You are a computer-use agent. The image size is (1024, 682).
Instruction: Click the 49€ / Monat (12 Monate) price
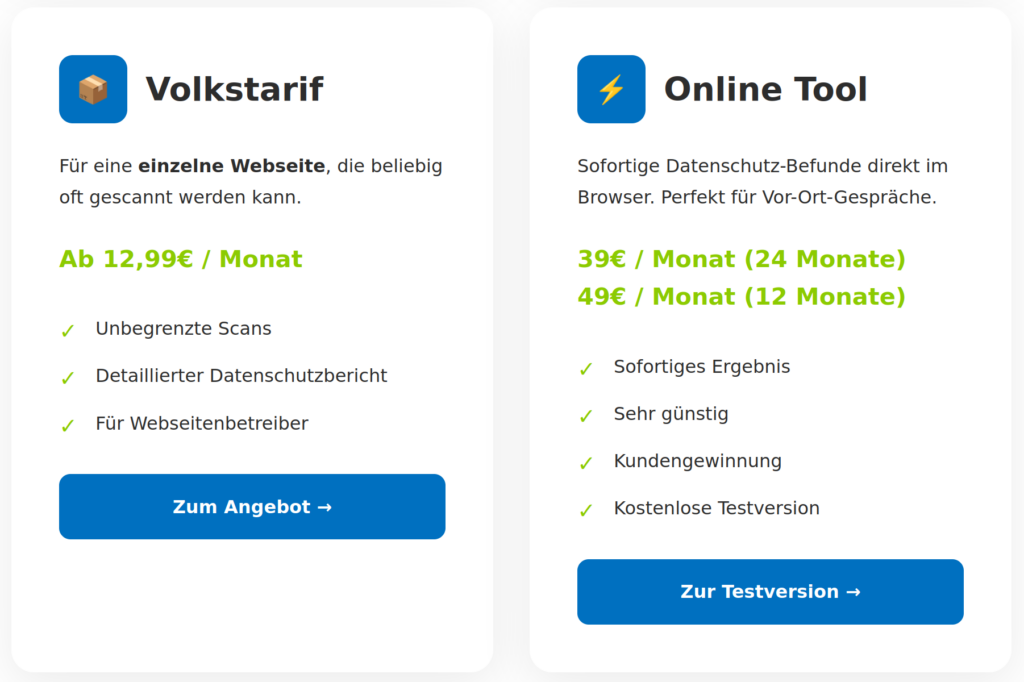coord(741,296)
